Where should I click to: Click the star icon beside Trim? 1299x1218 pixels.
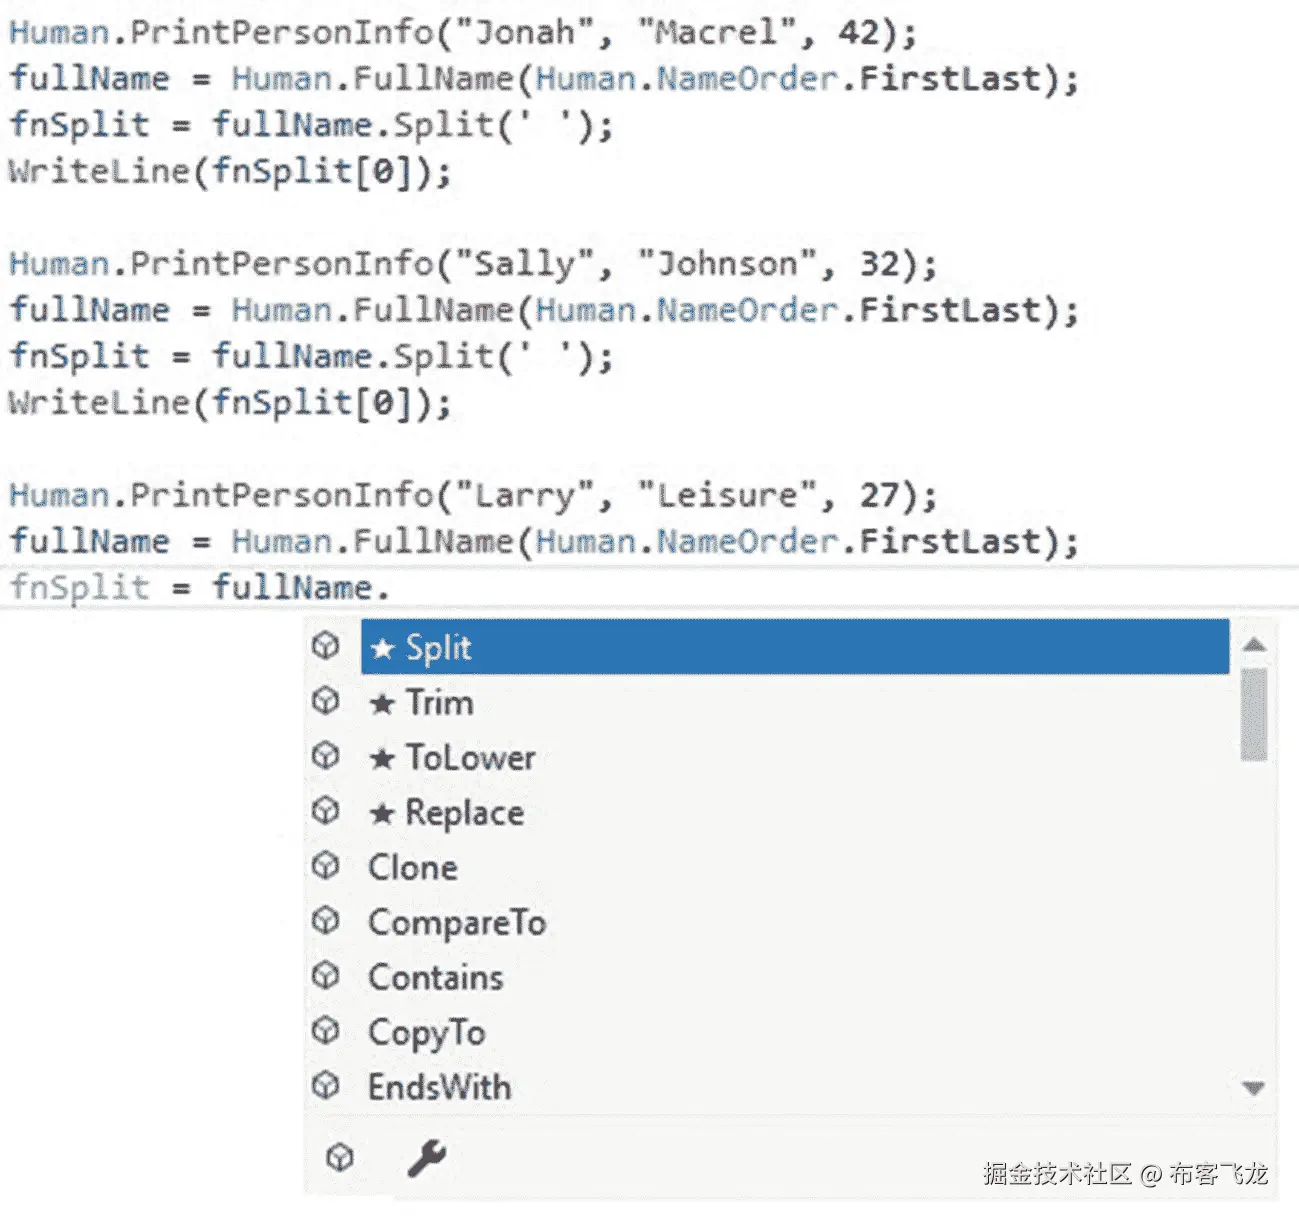381,701
